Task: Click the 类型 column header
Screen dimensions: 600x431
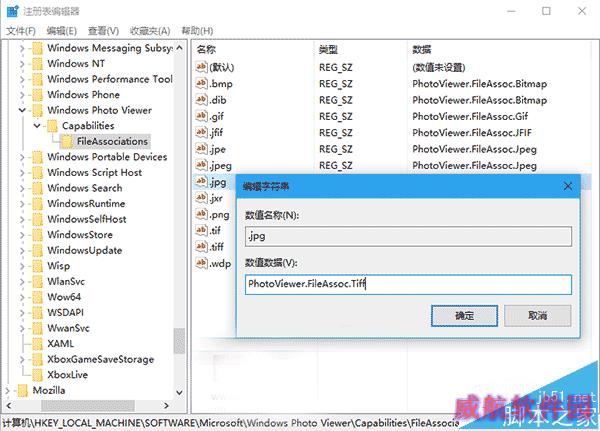Action: 328,49
